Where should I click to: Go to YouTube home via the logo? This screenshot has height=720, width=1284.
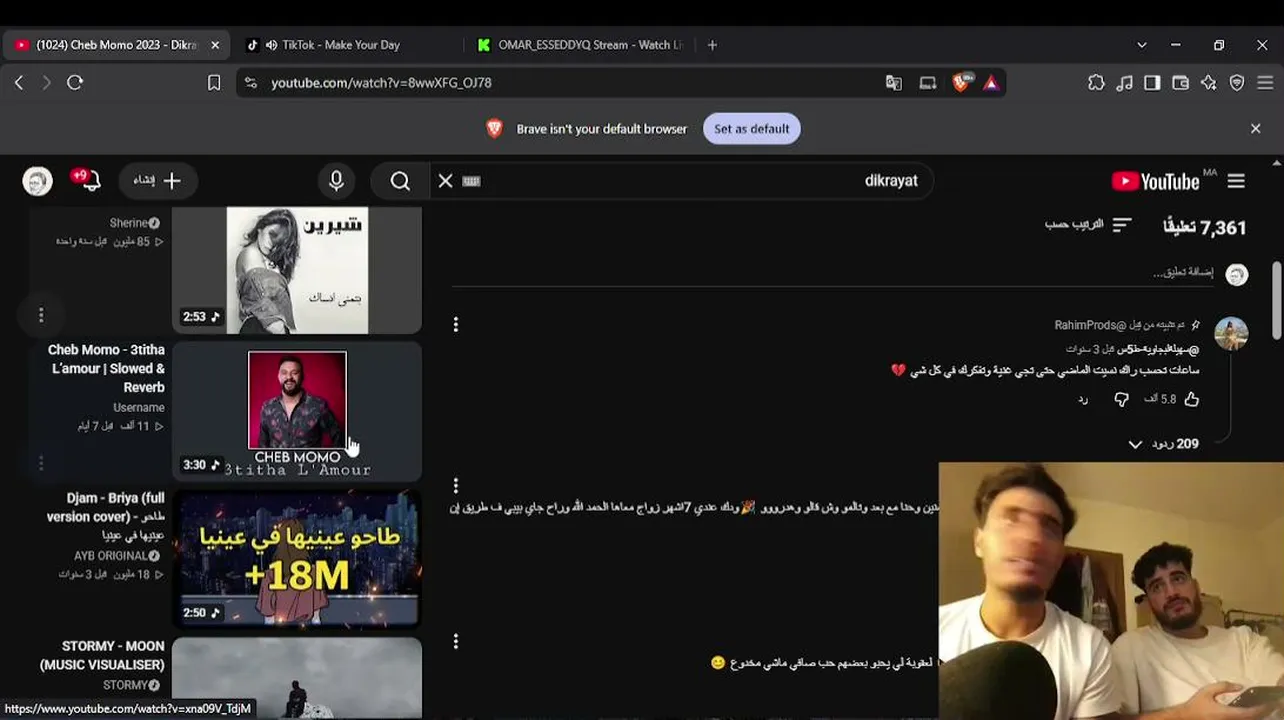pos(1155,181)
